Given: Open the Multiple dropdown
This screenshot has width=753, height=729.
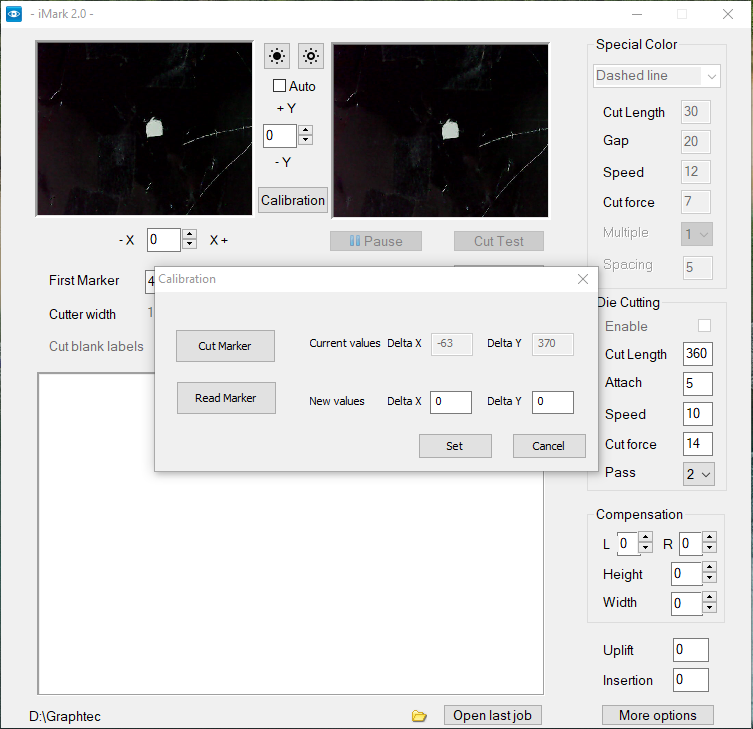Looking at the screenshot, I should coord(696,234).
